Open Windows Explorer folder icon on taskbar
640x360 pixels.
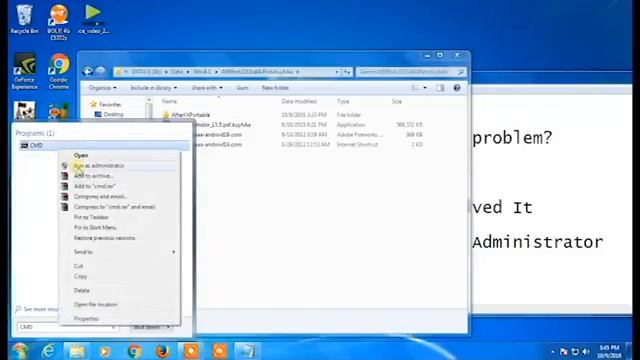pos(76,351)
